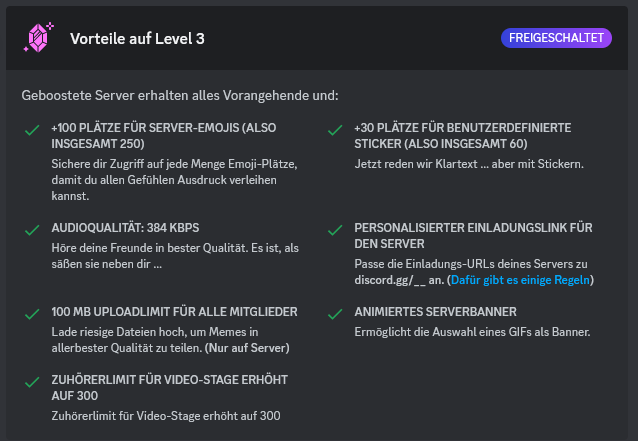Click the 'Vorteile auf Level 3' heading
Image resolution: width=638 pixels, height=441 pixels.
[137, 38]
